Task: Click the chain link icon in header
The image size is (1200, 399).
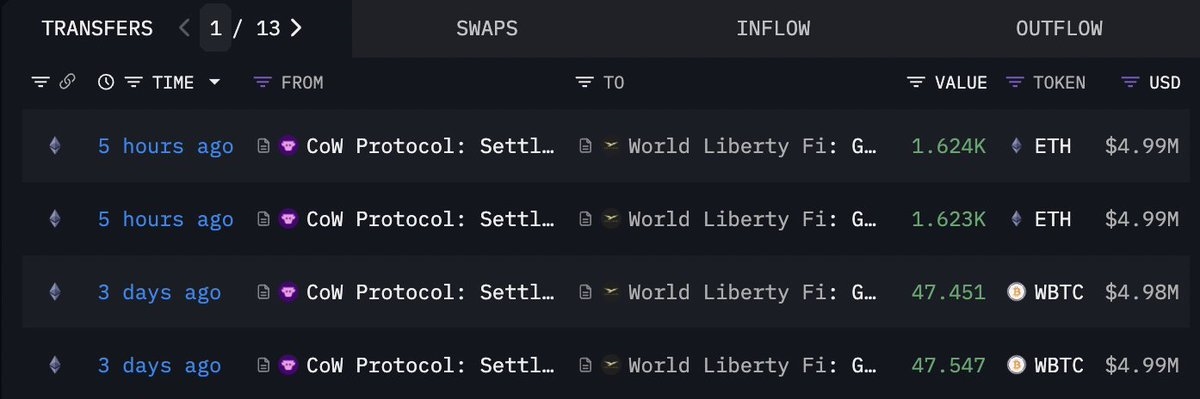Action: point(67,82)
